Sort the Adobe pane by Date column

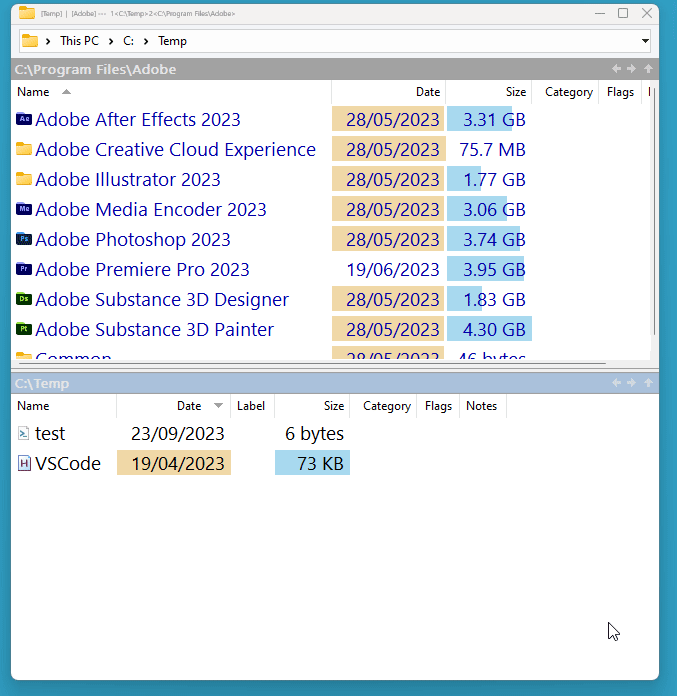(x=388, y=92)
